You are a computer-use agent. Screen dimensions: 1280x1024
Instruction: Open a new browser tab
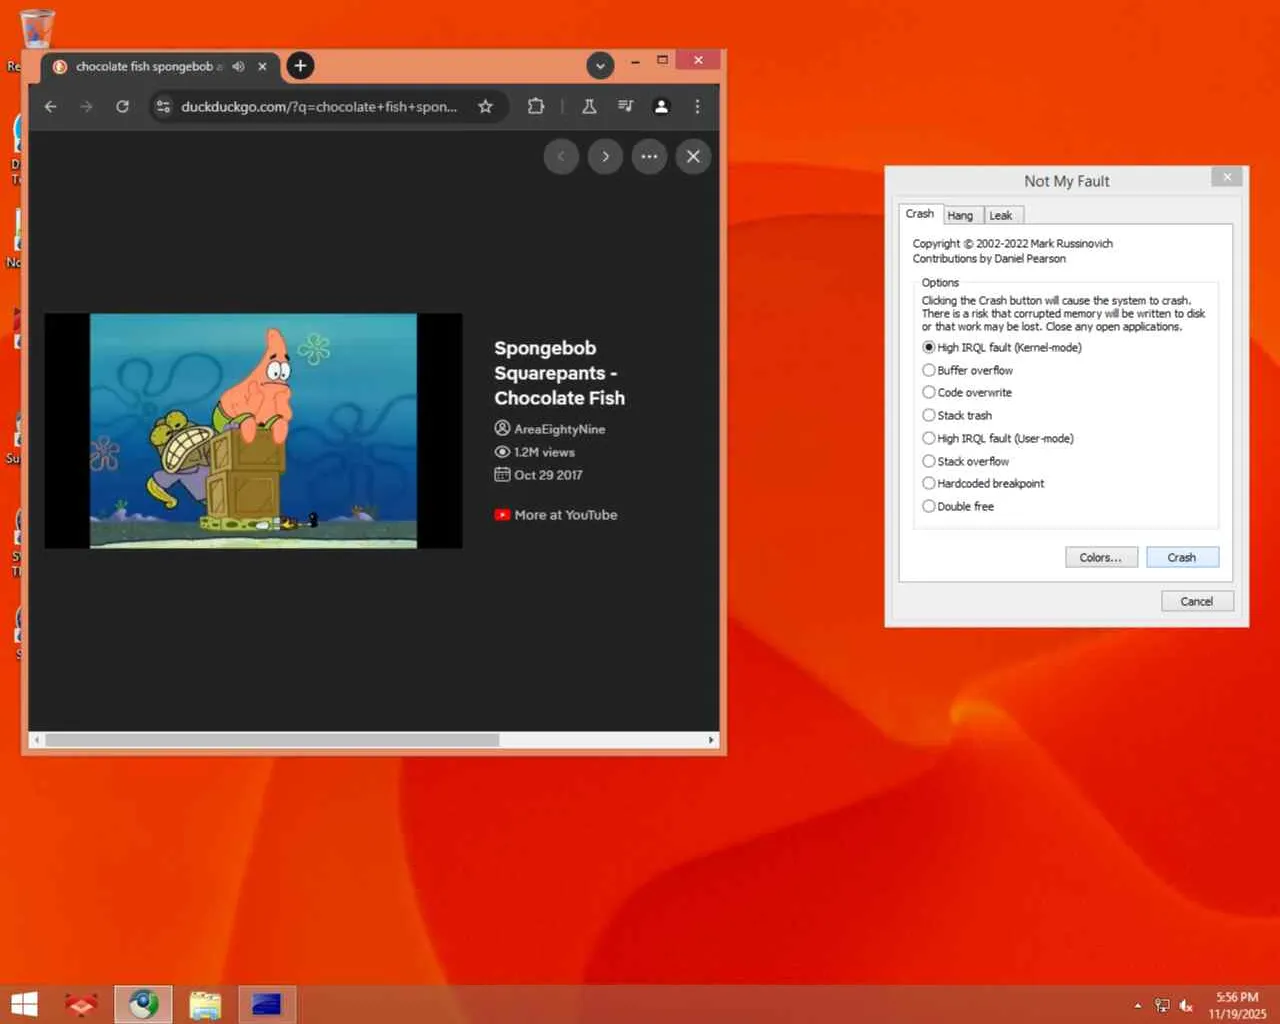click(x=300, y=66)
